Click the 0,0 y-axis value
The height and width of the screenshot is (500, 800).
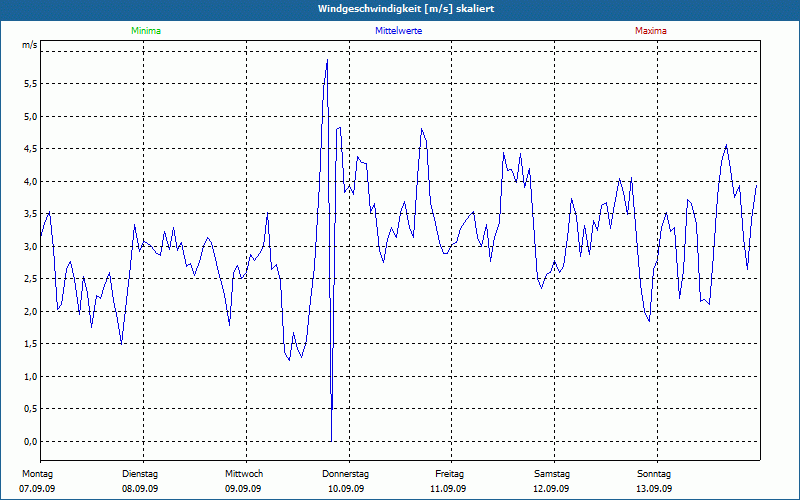pos(31,442)
